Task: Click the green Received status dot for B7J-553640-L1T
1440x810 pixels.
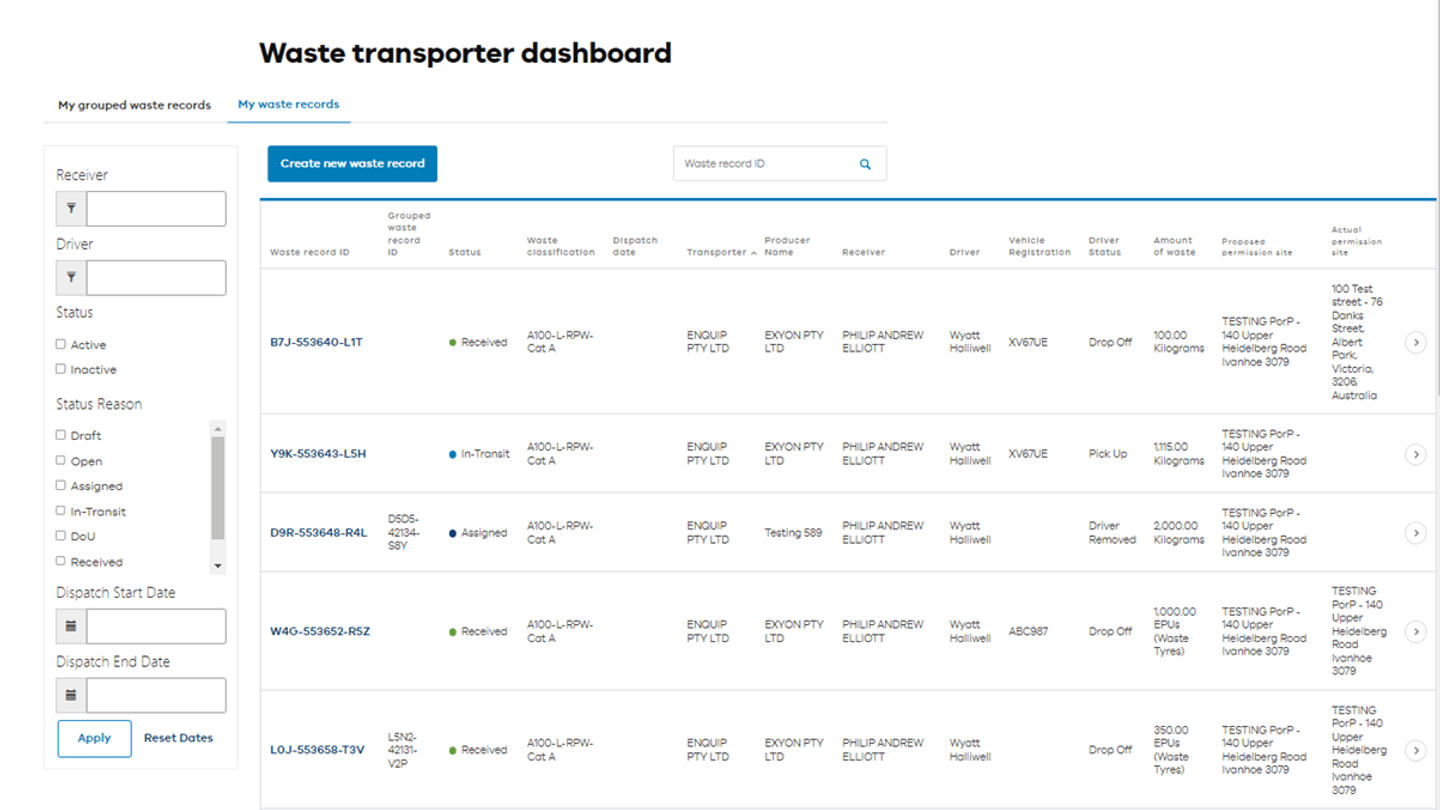Action: pyautogui.click(x=452, y=341)
